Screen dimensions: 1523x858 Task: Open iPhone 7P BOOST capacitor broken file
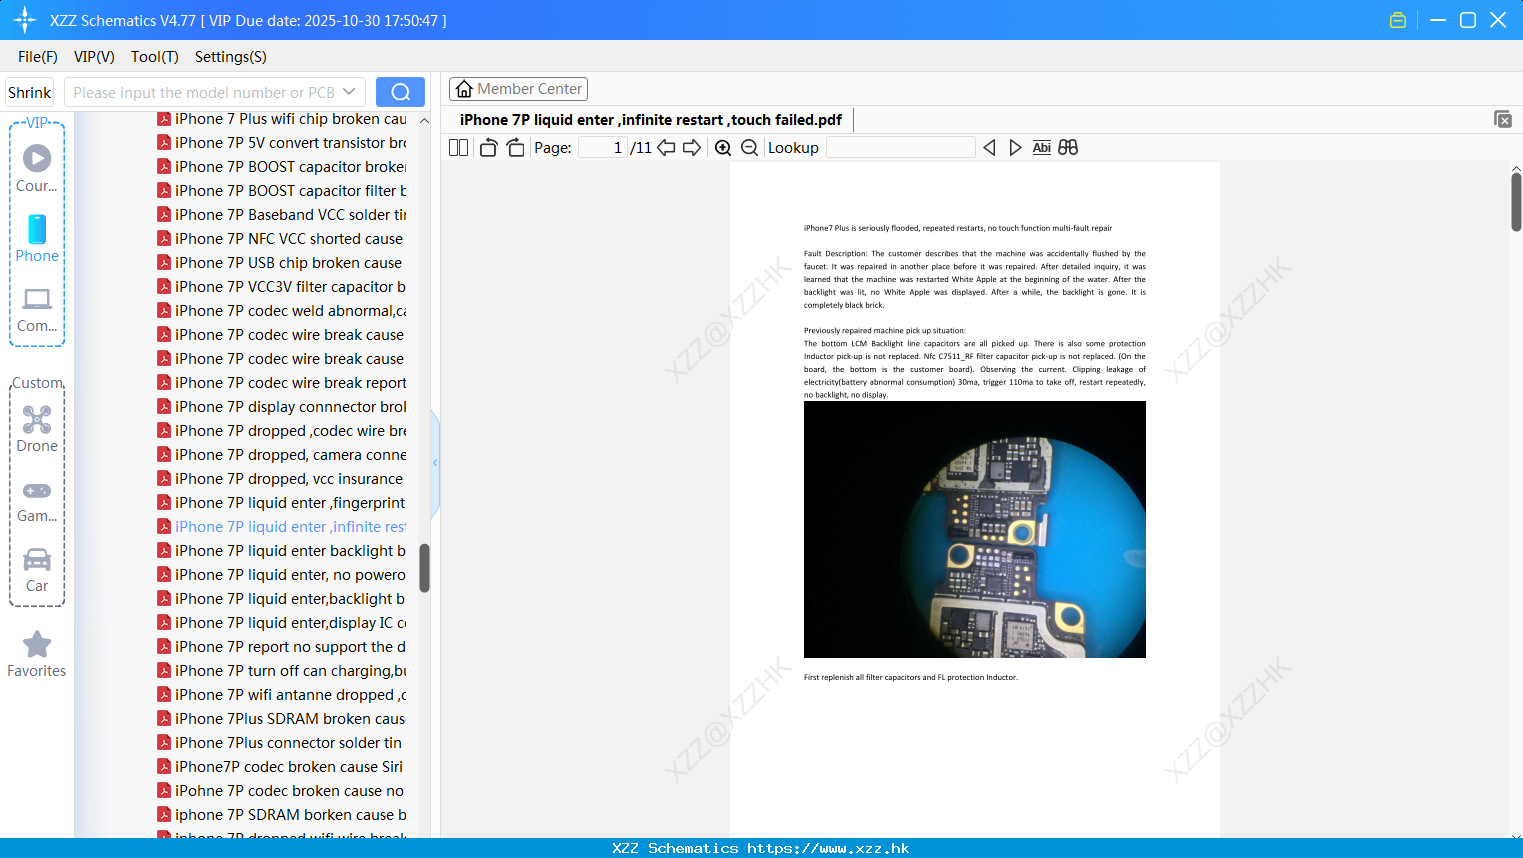[282, 167]
